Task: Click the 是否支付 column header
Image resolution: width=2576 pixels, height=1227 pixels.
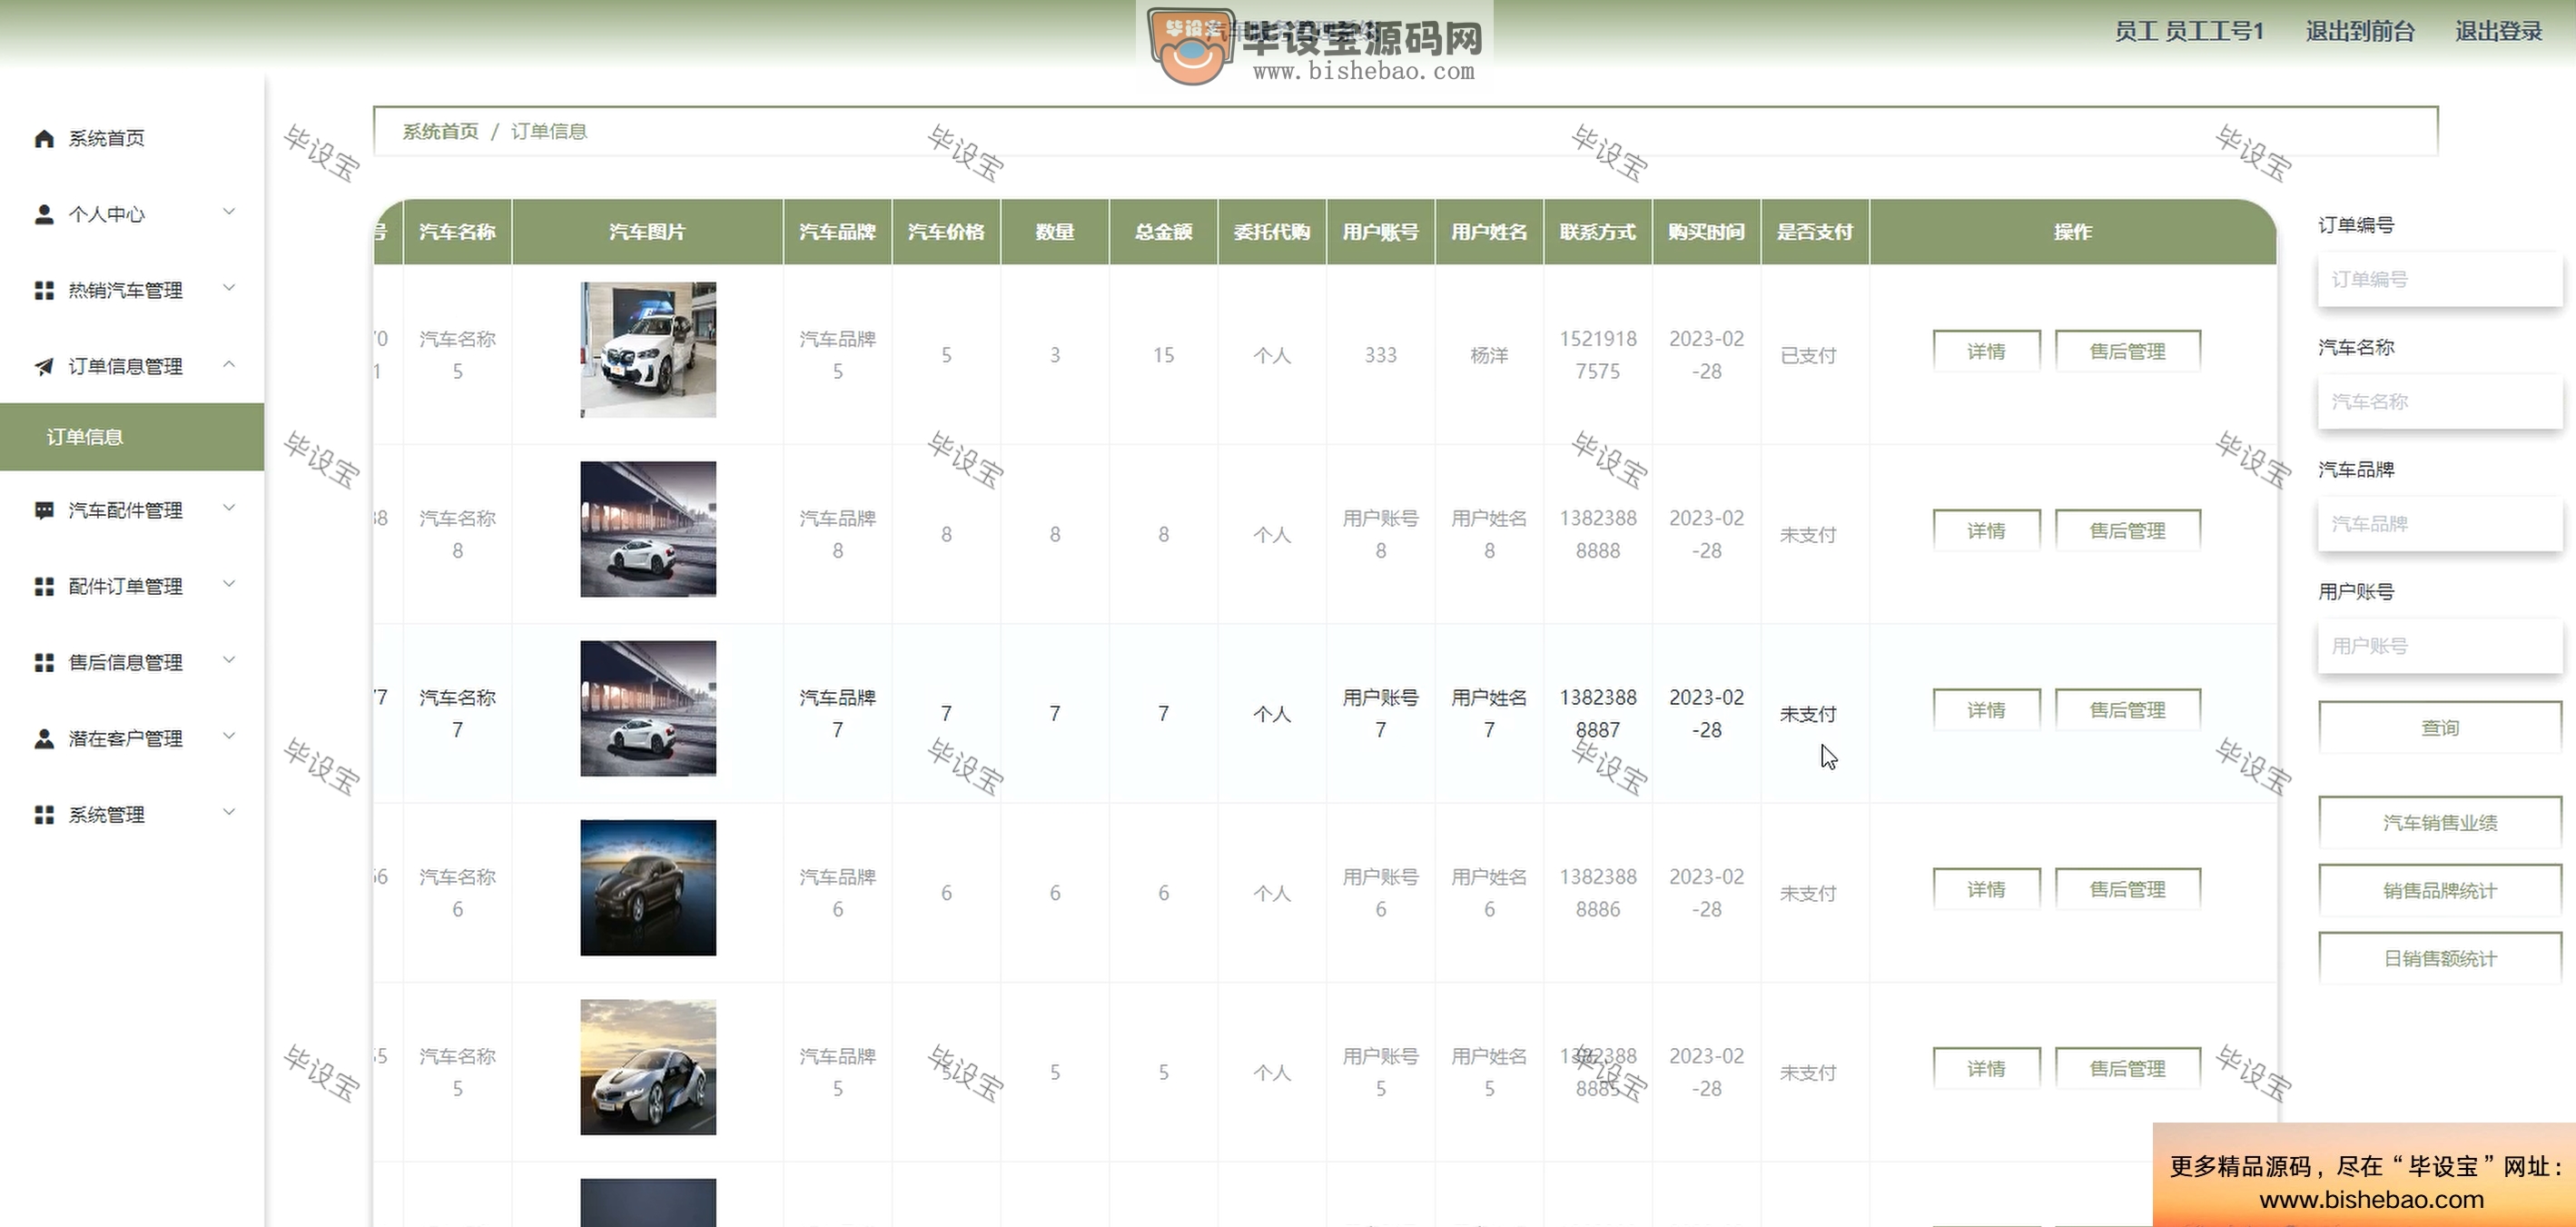Action: 1815,232
